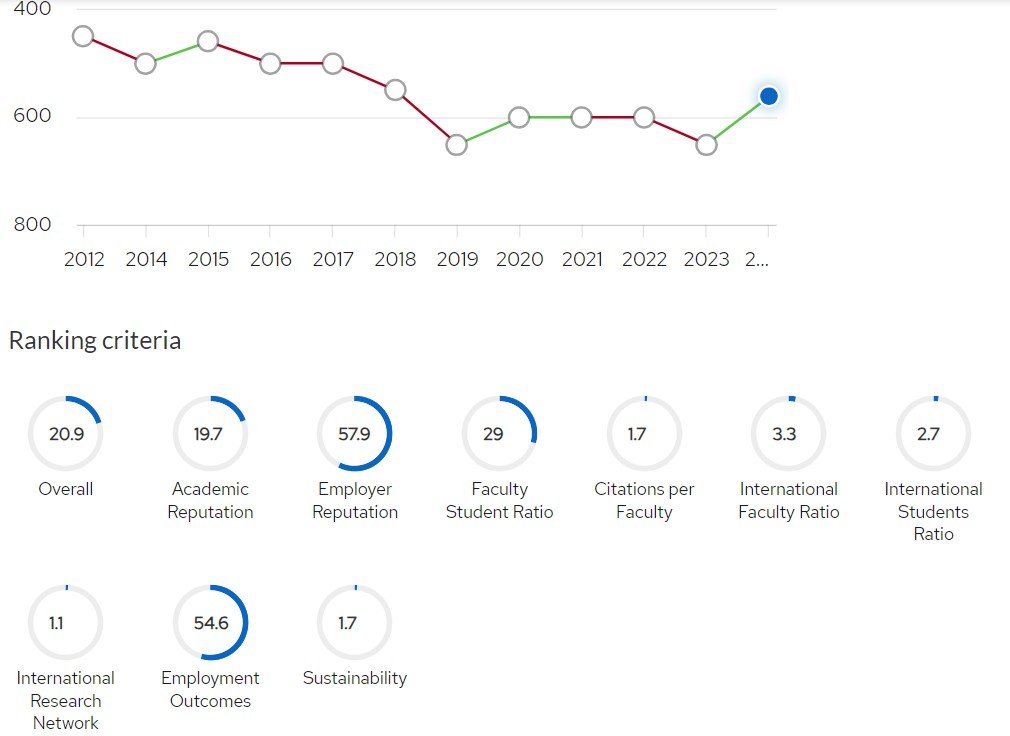The image size is (1010, 736).
Task: Select the International Research Network gauge
Action: [66, 623]
